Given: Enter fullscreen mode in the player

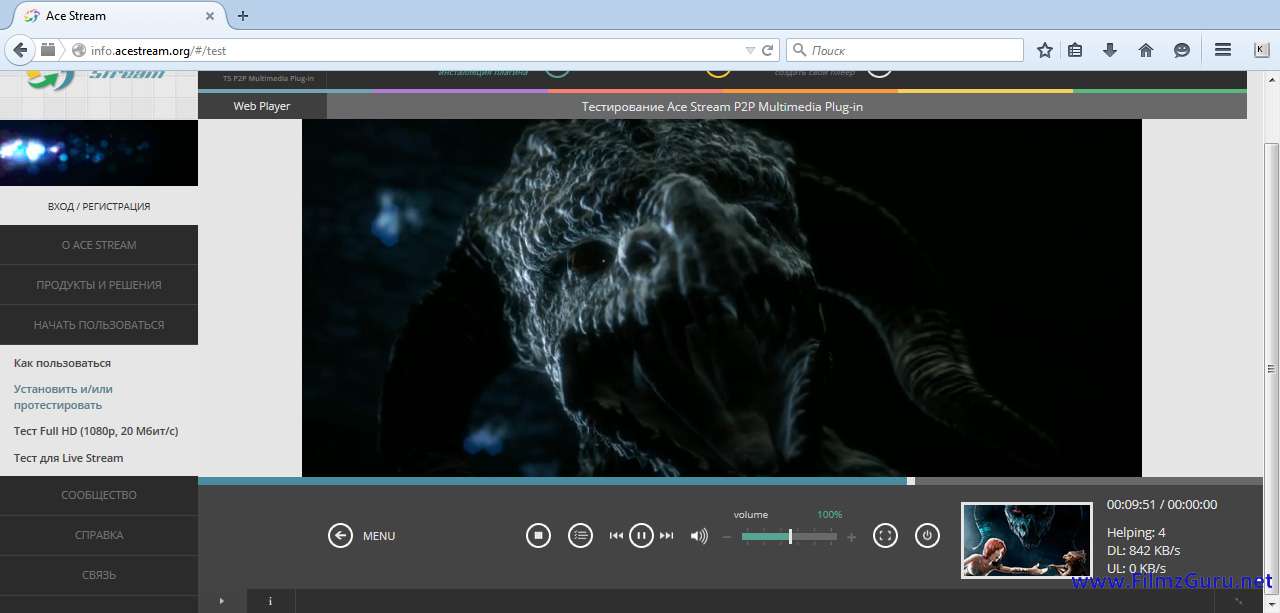Looking at the screenshot, I should point(885,536).
